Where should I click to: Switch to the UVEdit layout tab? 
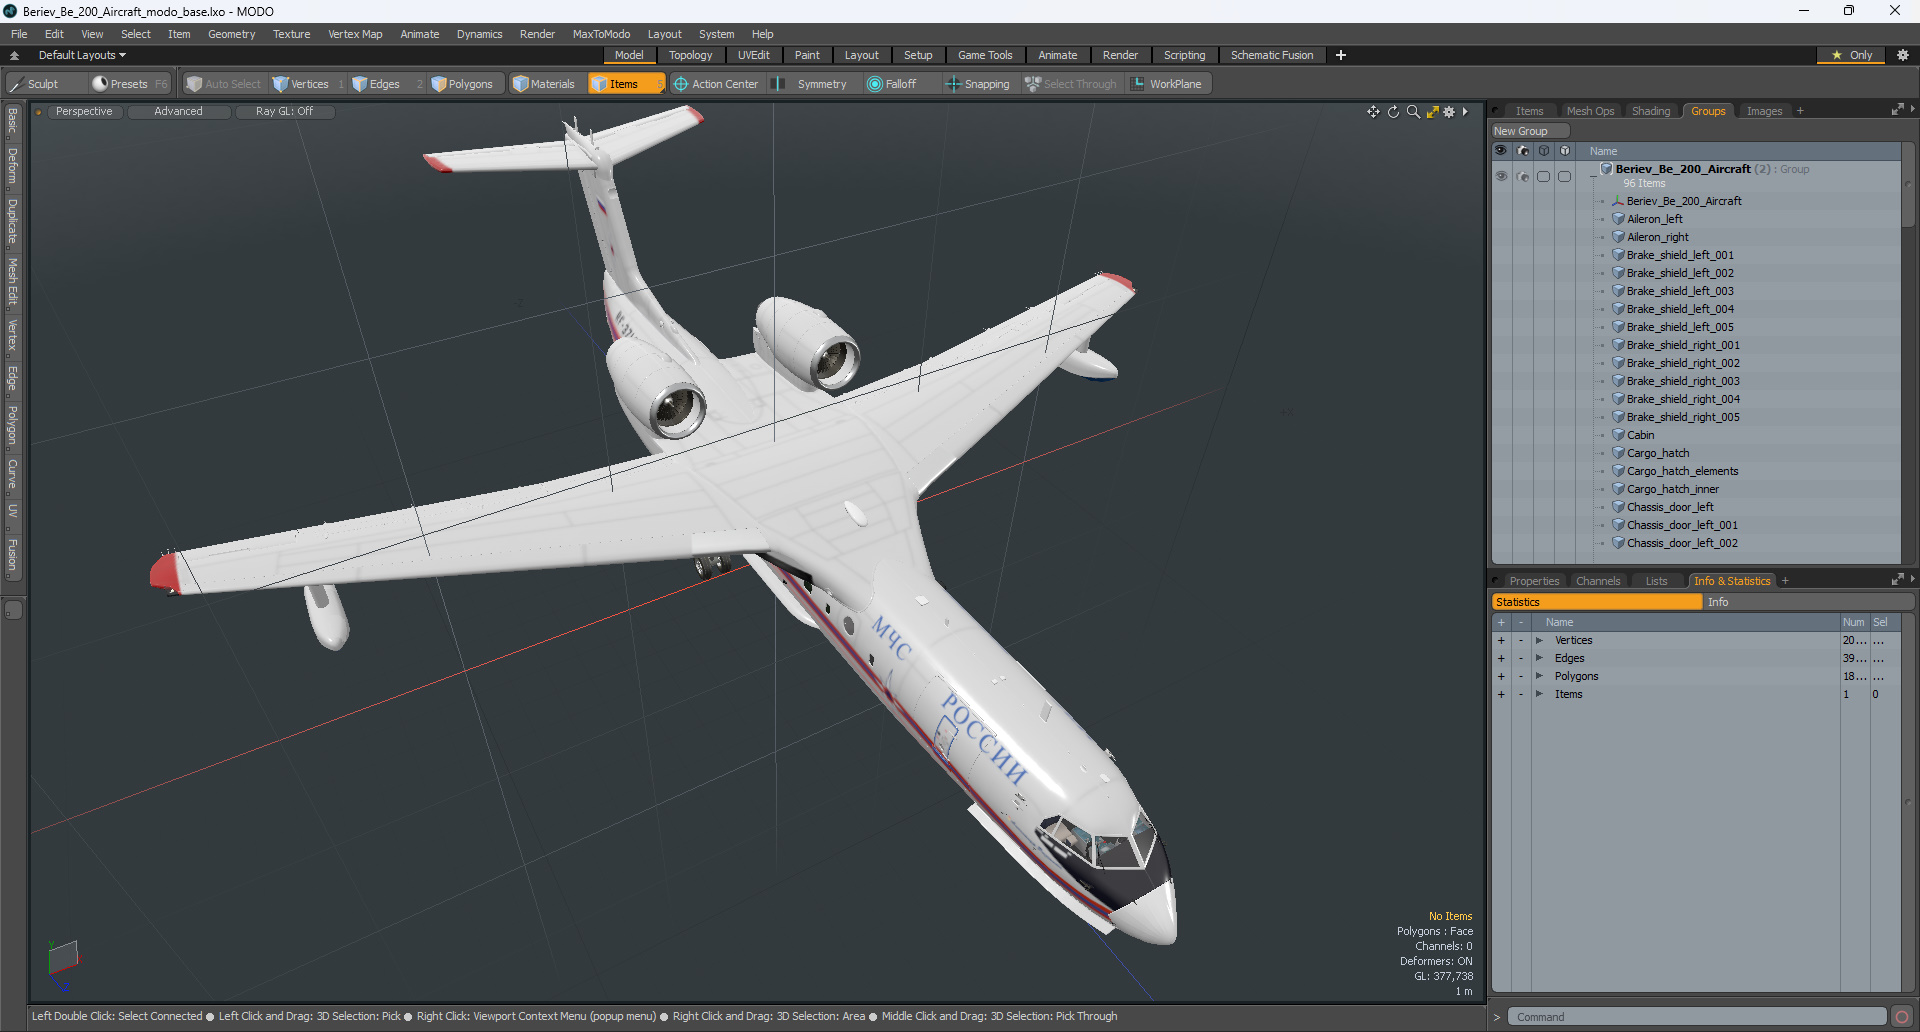click(753, 55)
